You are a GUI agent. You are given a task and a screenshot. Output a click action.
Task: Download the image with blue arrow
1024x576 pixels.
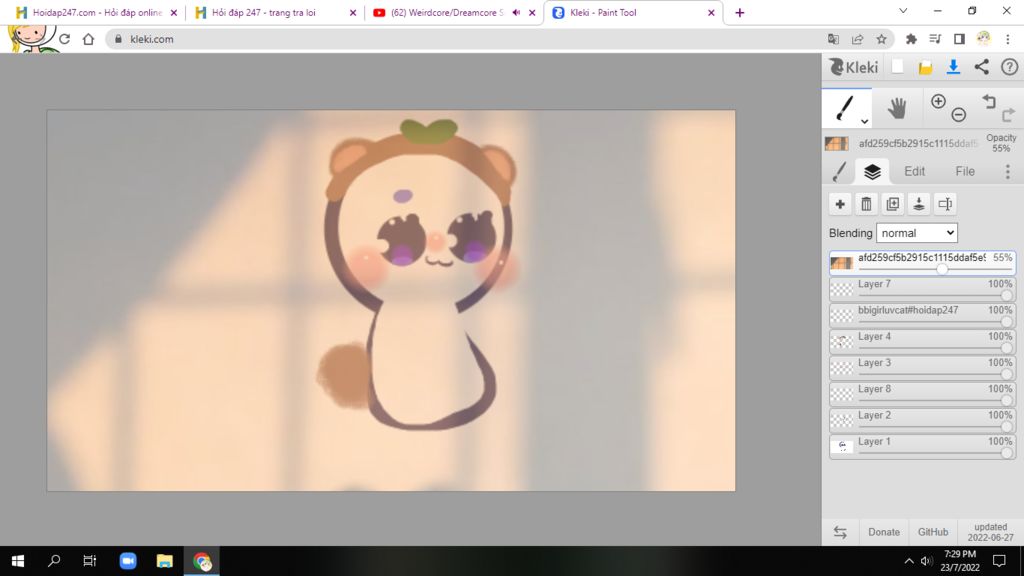coord(953,67)
